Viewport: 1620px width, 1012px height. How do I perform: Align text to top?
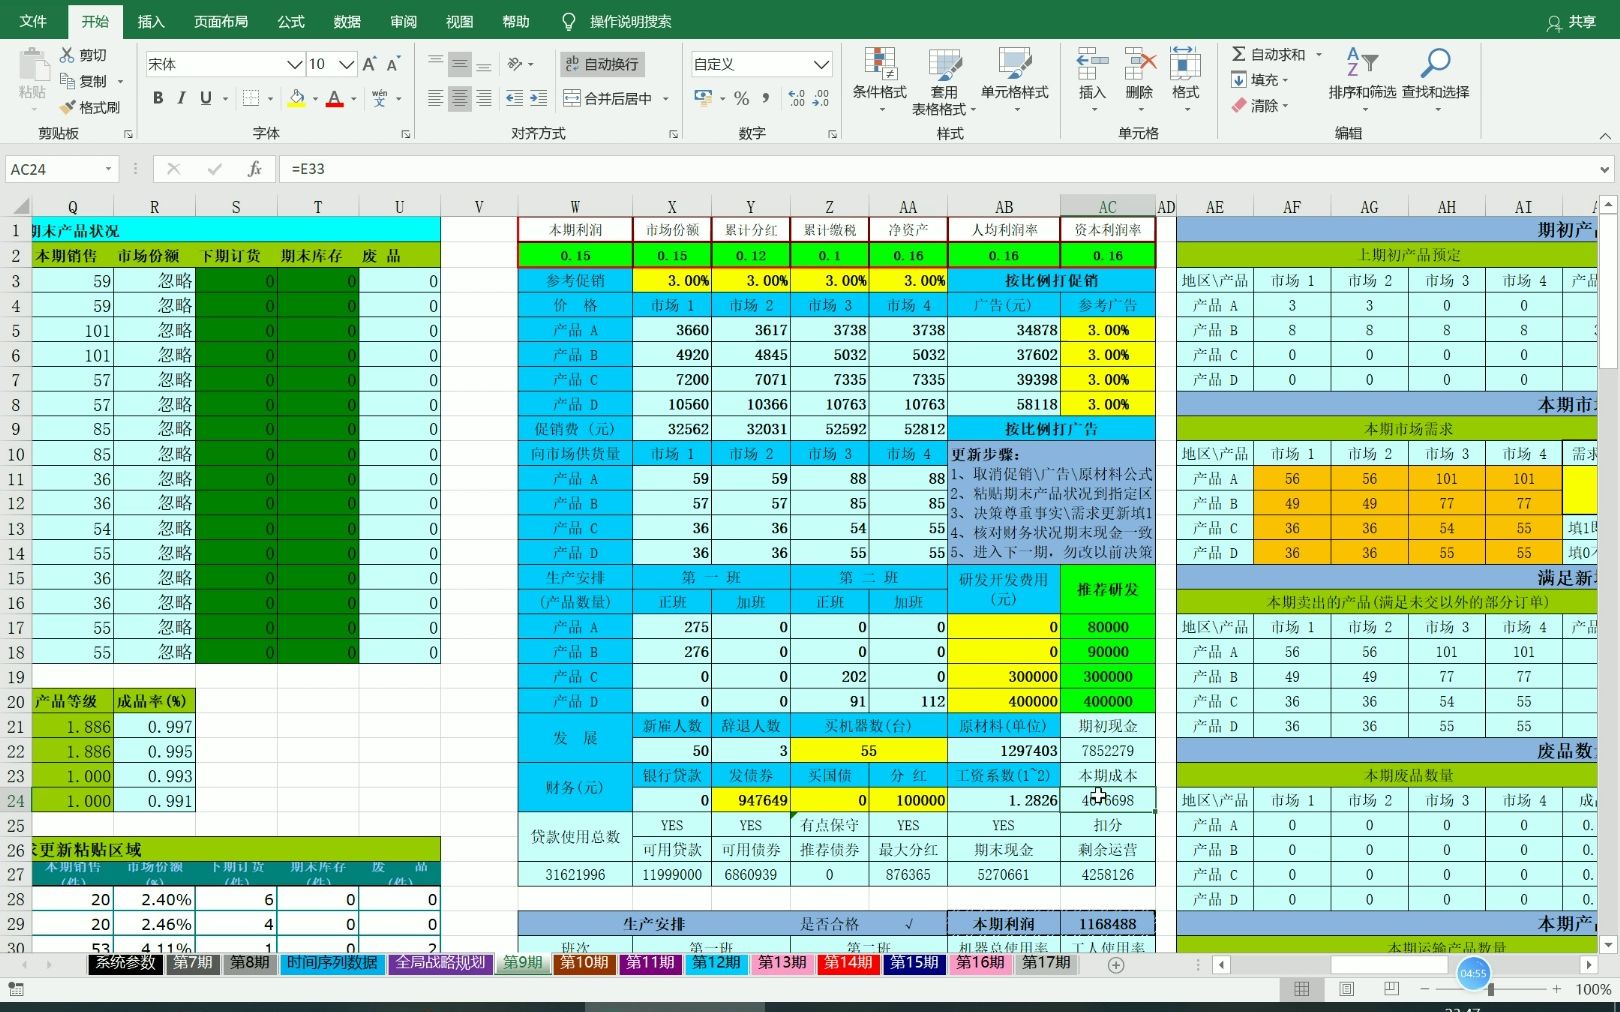tap(435, 64)
